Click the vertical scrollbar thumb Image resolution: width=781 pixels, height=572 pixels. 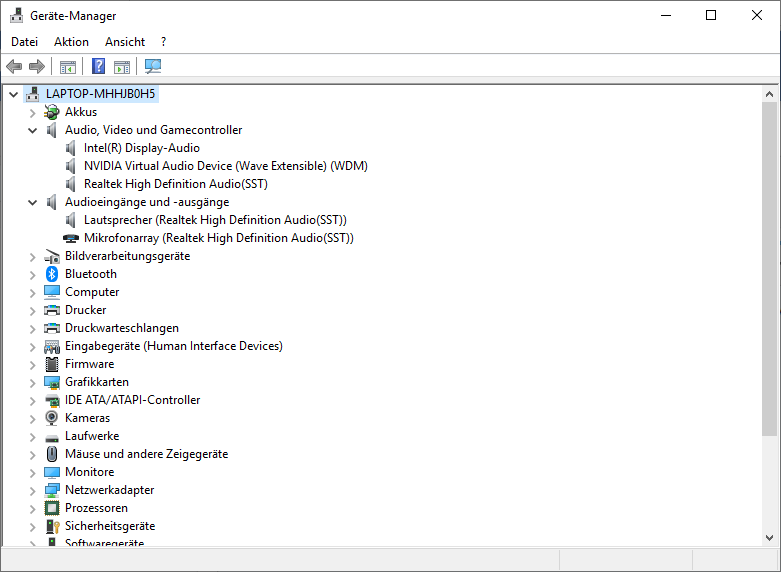769,270
